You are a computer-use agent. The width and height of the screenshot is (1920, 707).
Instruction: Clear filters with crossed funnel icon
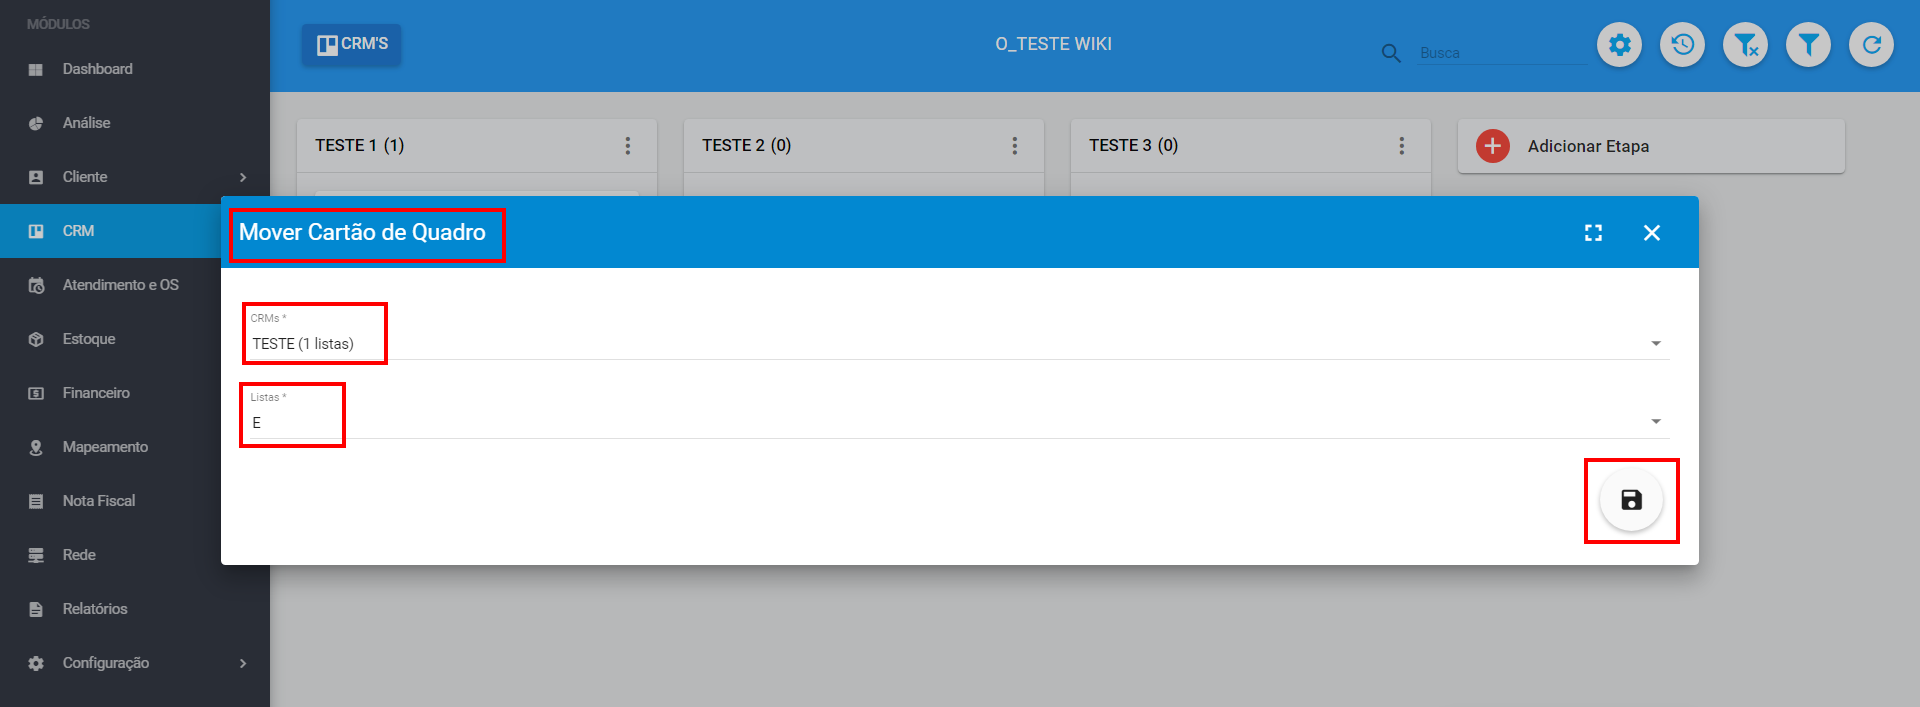1745,45
